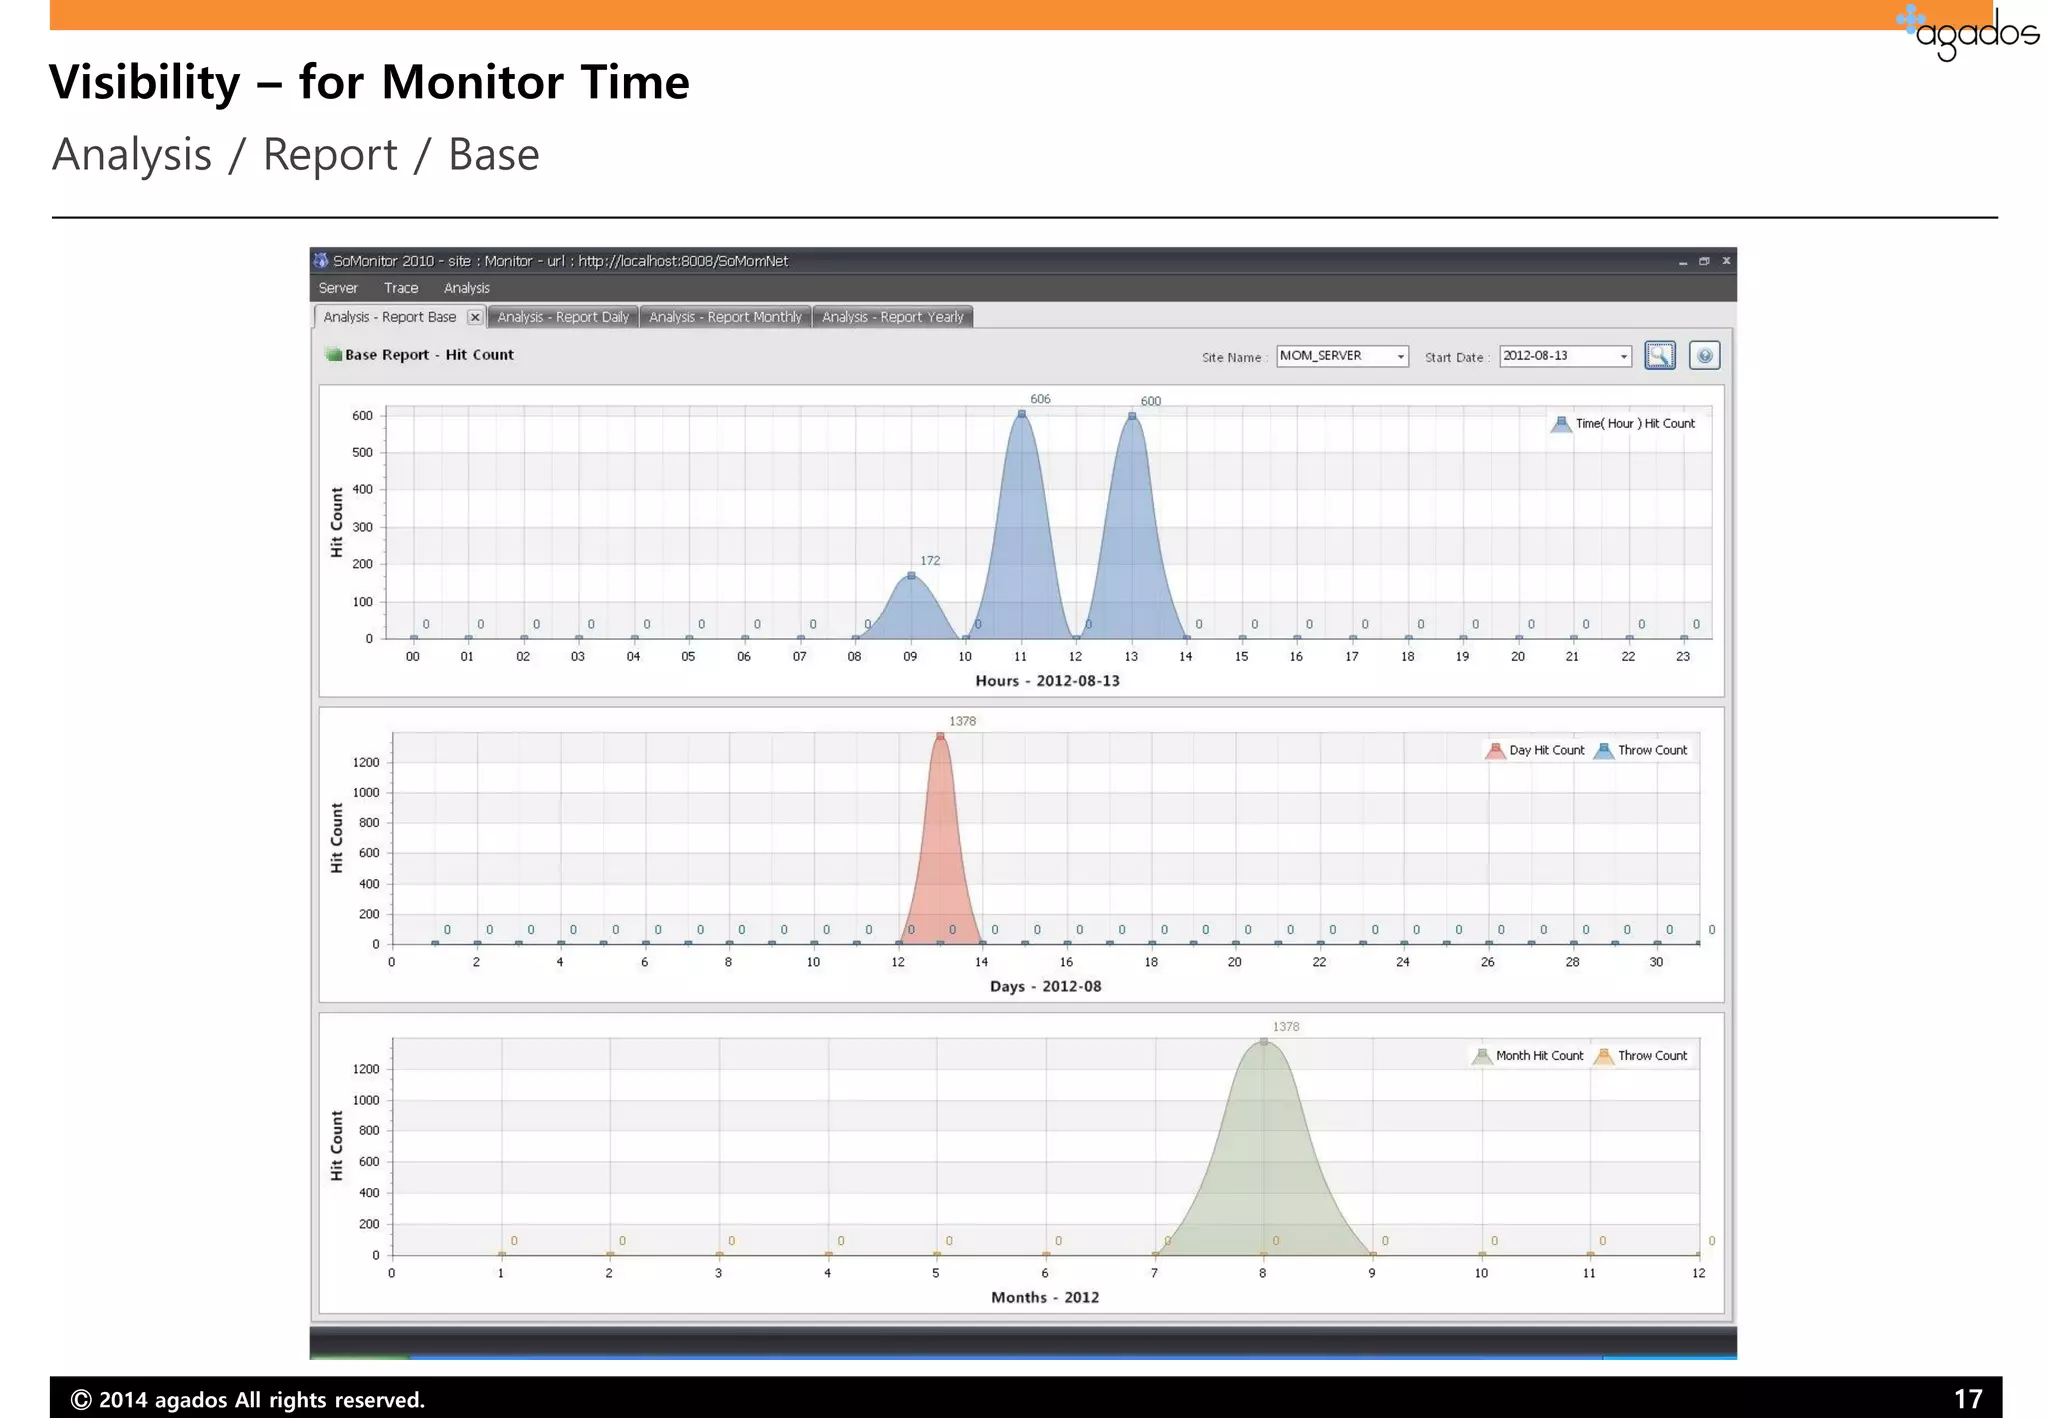The height and width of the screenshot is (1418, 2048).
Task: Click the Time(Hour) Hit Count legend icon
Action: [x=1560, y=424]
